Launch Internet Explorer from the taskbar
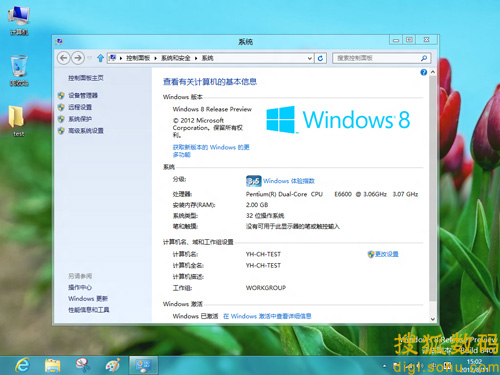The width and height of the screenshot is (500, 375). tap(23, 365)
